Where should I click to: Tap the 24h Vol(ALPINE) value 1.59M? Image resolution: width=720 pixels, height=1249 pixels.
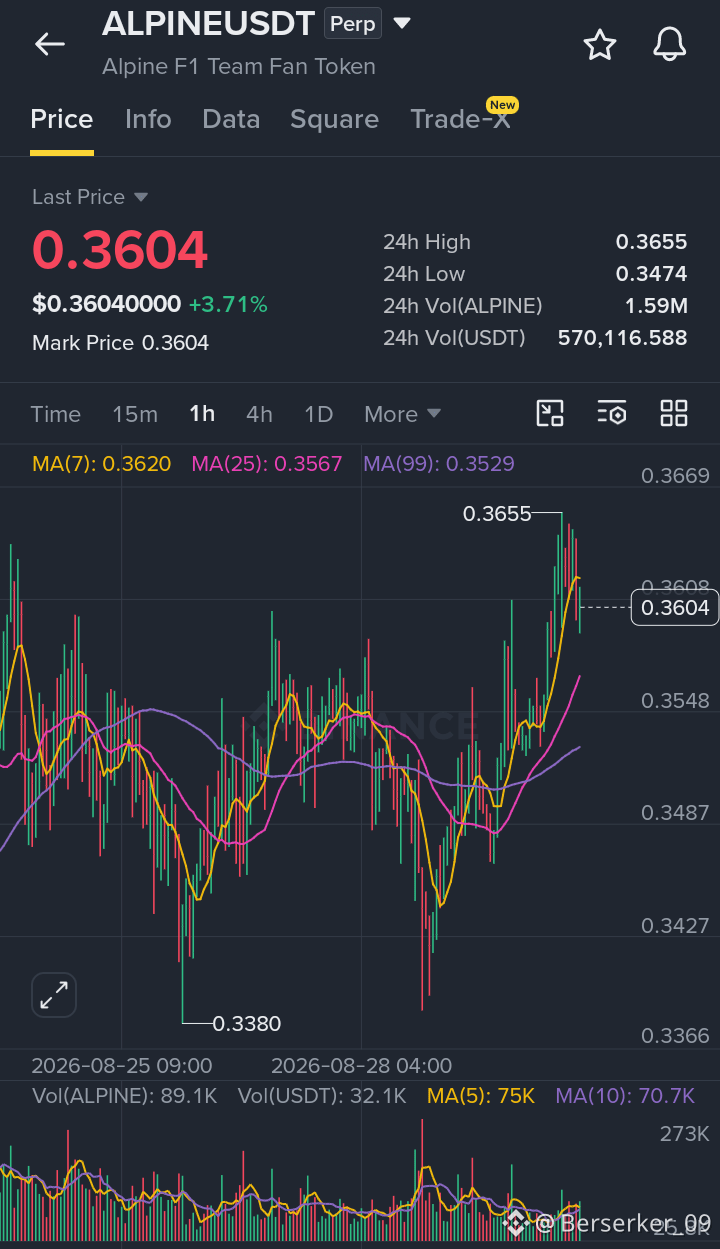point(657,306)
